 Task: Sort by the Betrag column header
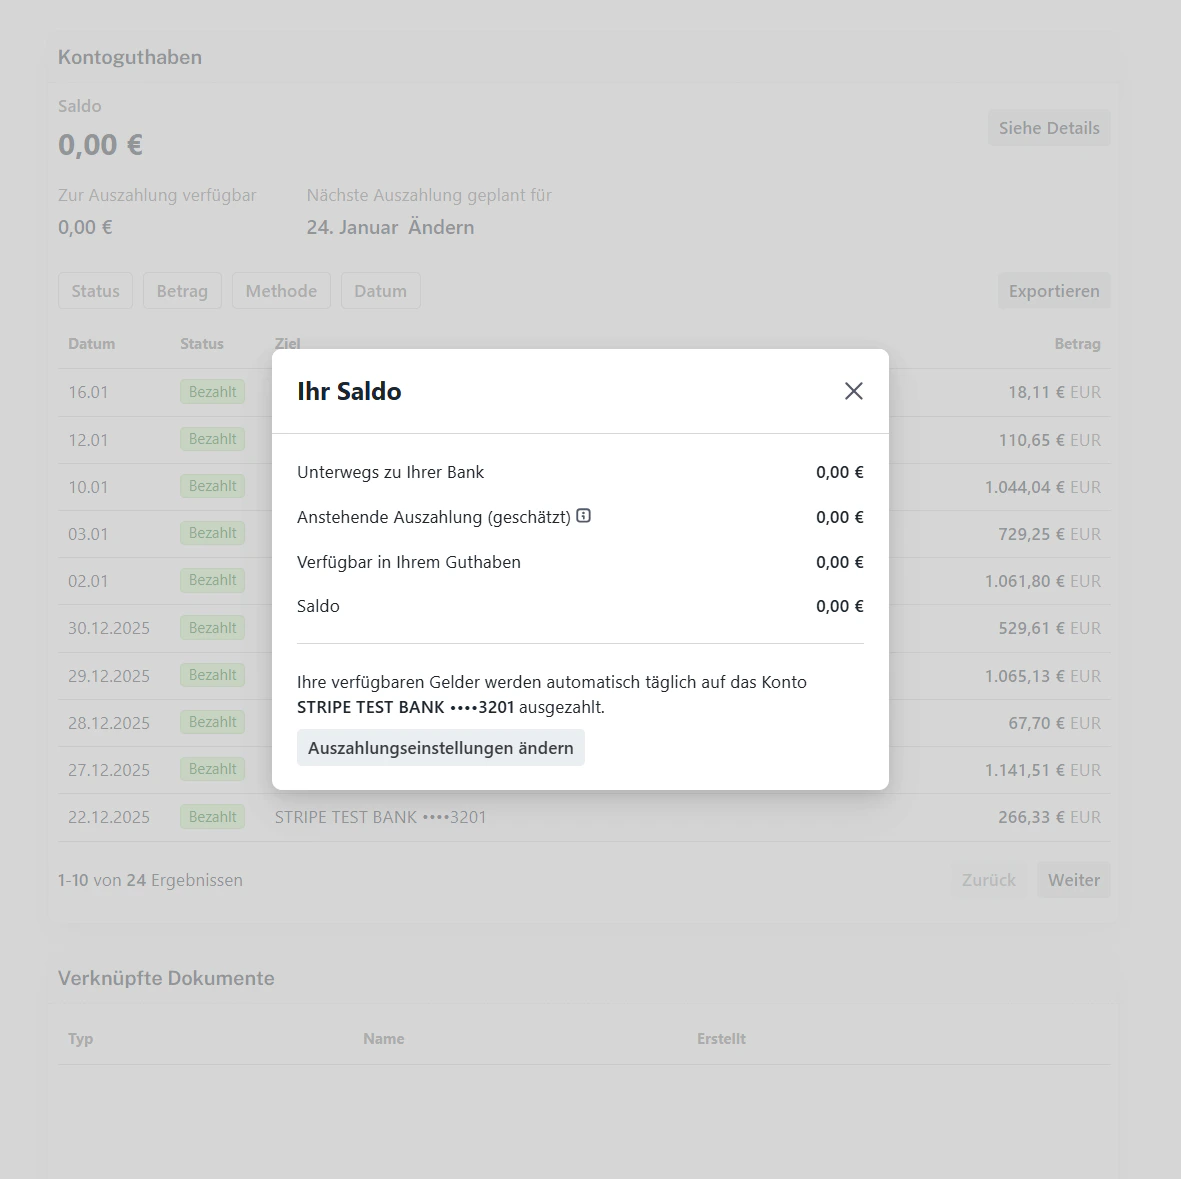pyautogui.click(x=1077, y=343)
